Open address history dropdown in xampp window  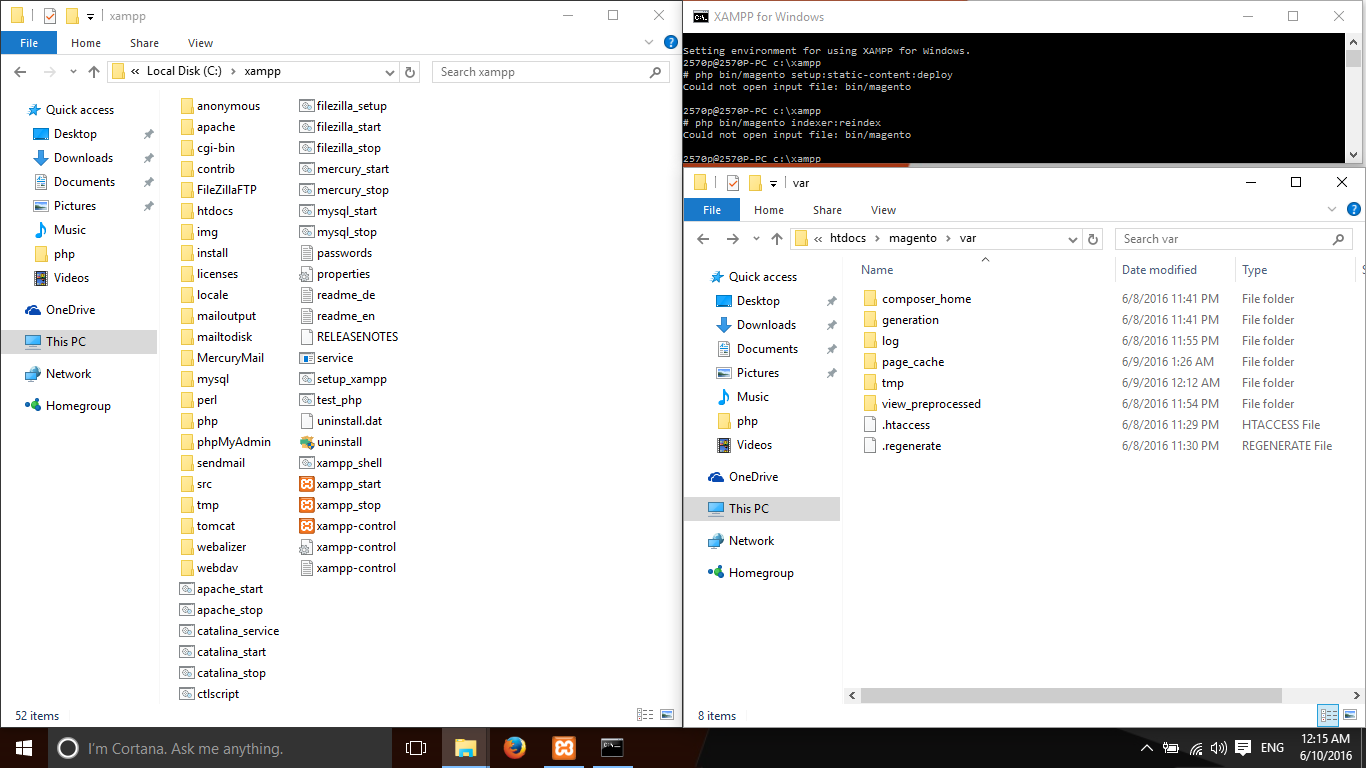390,72
